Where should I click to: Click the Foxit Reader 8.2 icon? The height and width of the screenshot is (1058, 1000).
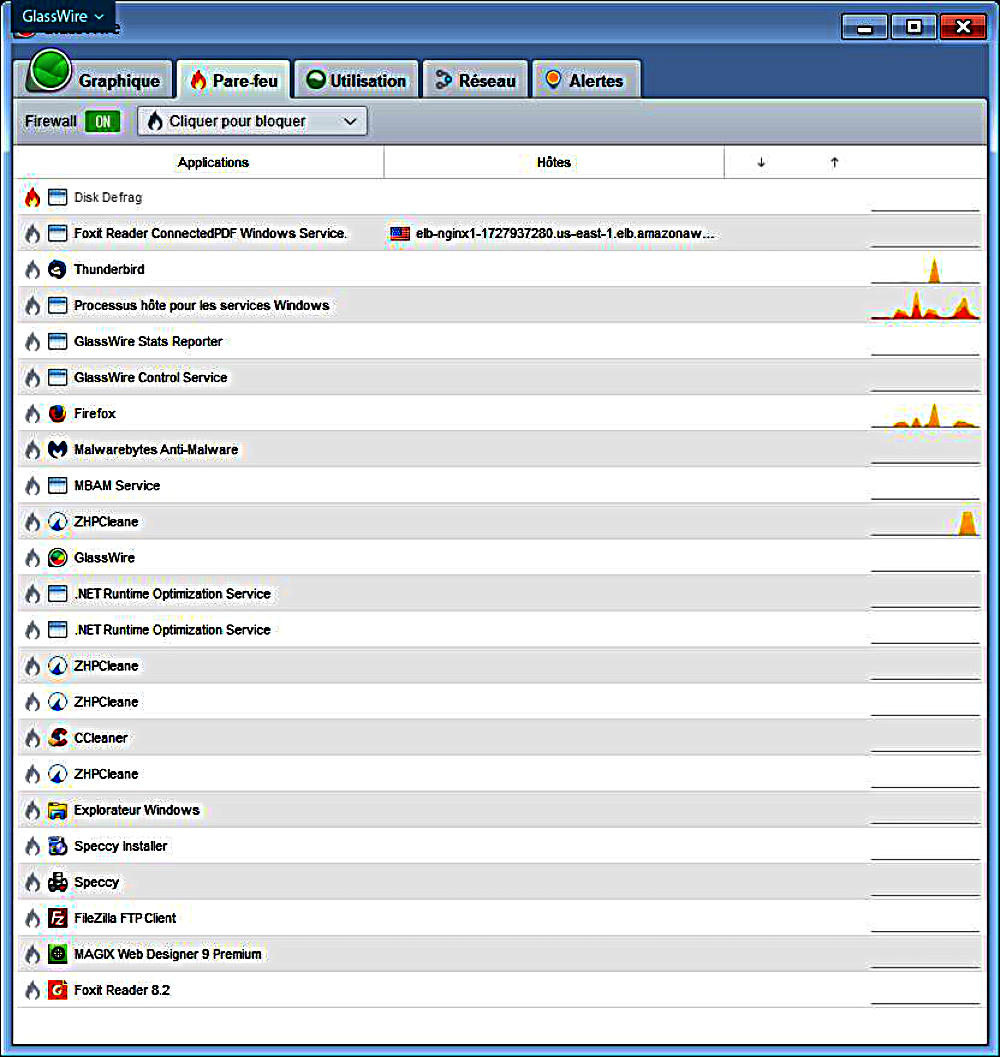tap(58, 991)
